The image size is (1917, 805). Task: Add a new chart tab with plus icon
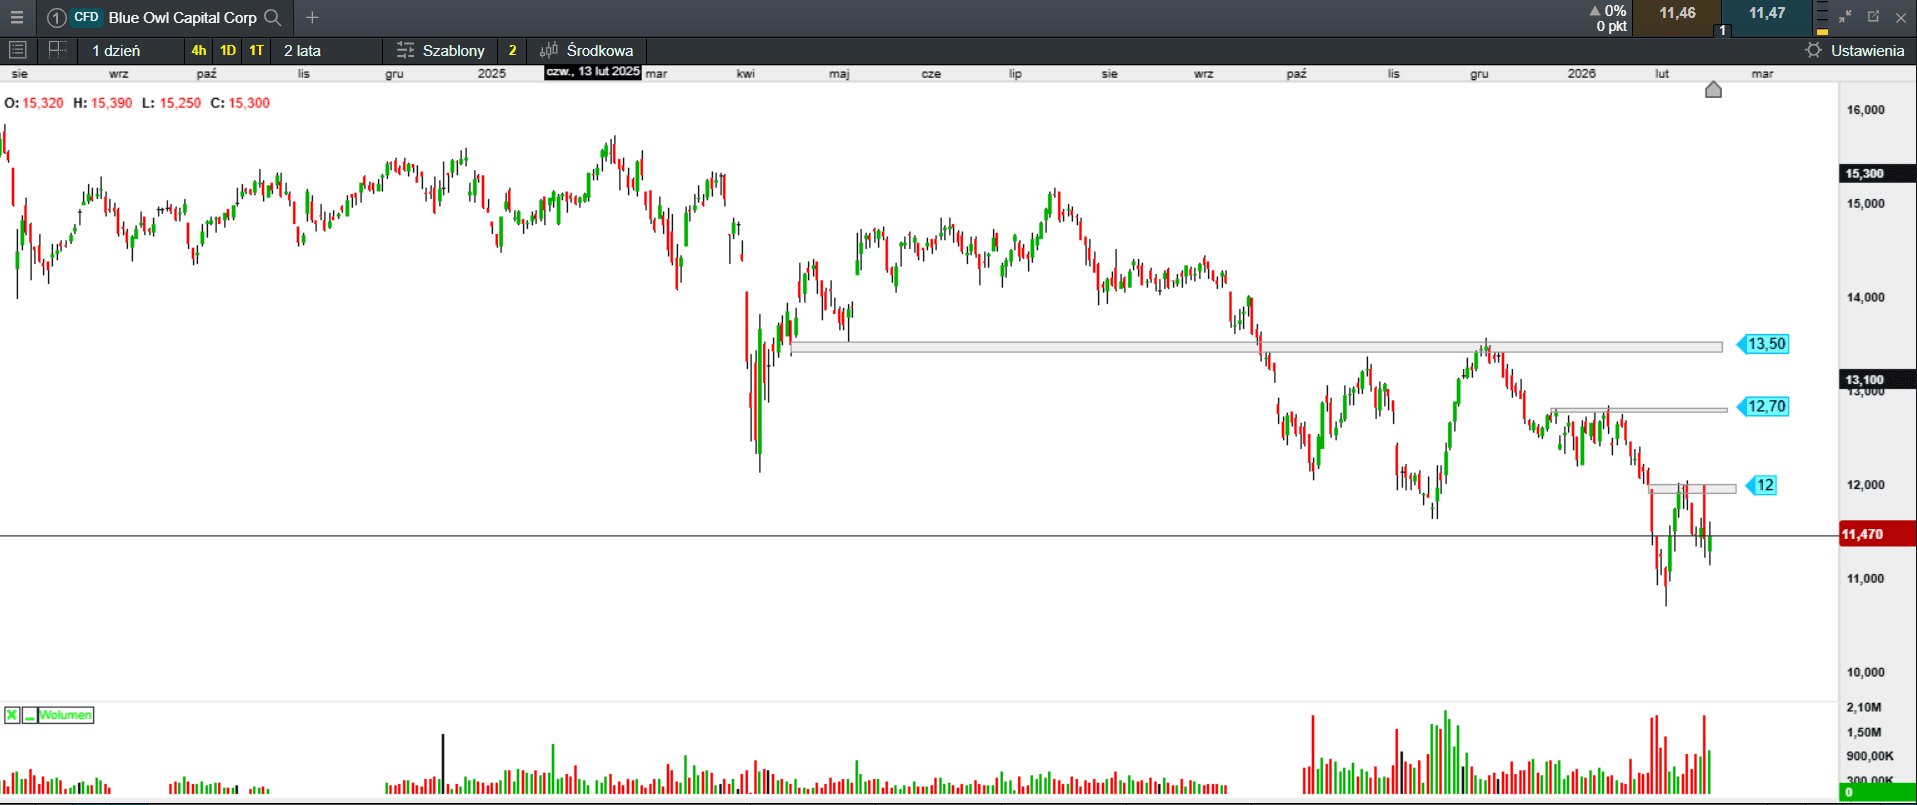click(x=312, y=18)
